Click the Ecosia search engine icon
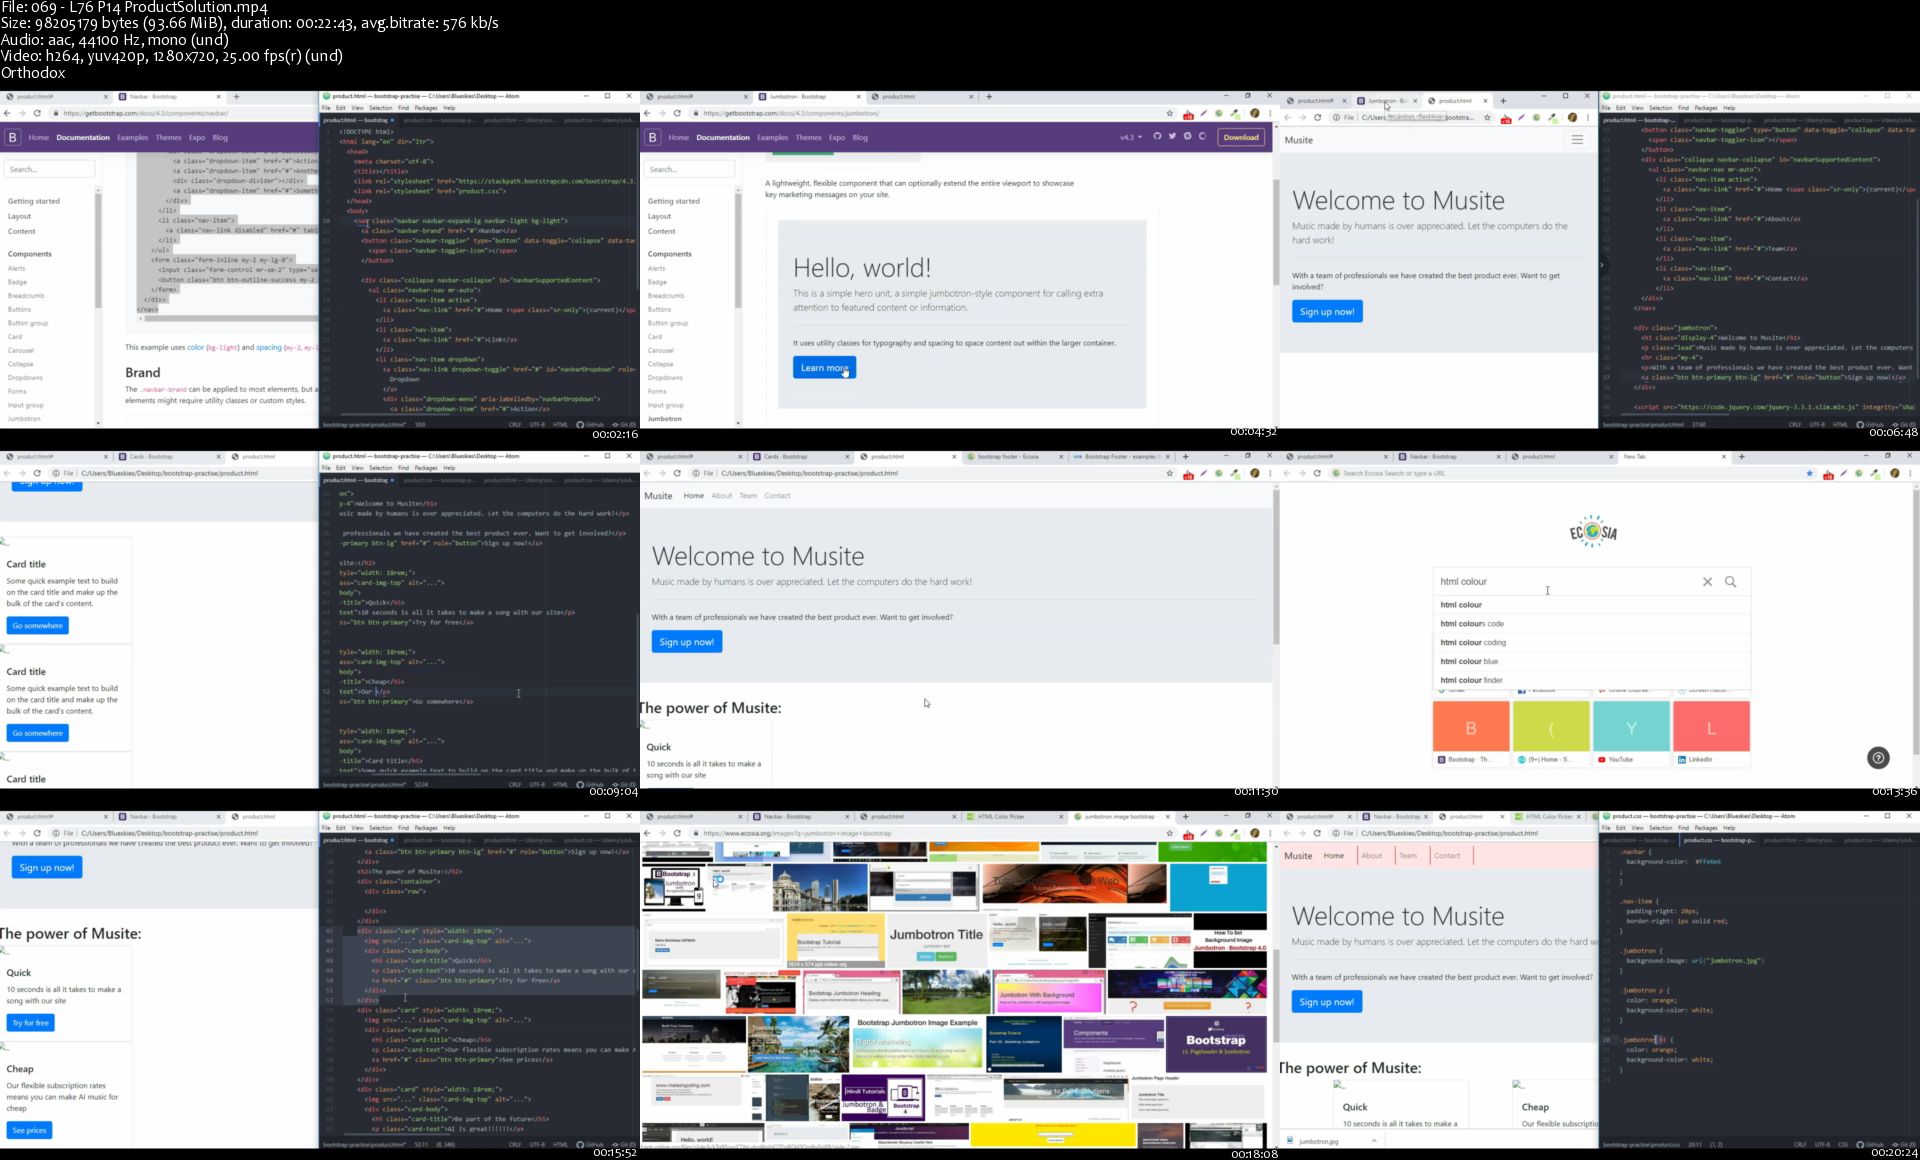1920x1160 pixels. (1589, 531)
